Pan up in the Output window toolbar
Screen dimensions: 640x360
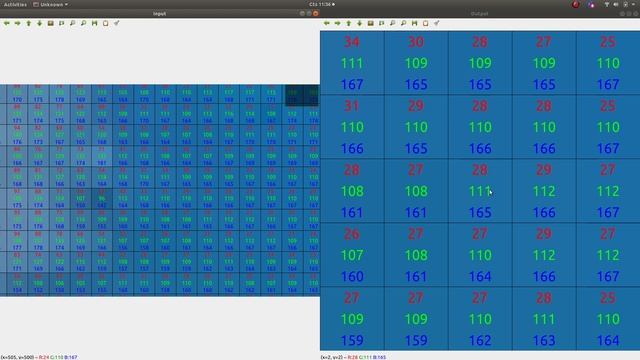(349, 23)
